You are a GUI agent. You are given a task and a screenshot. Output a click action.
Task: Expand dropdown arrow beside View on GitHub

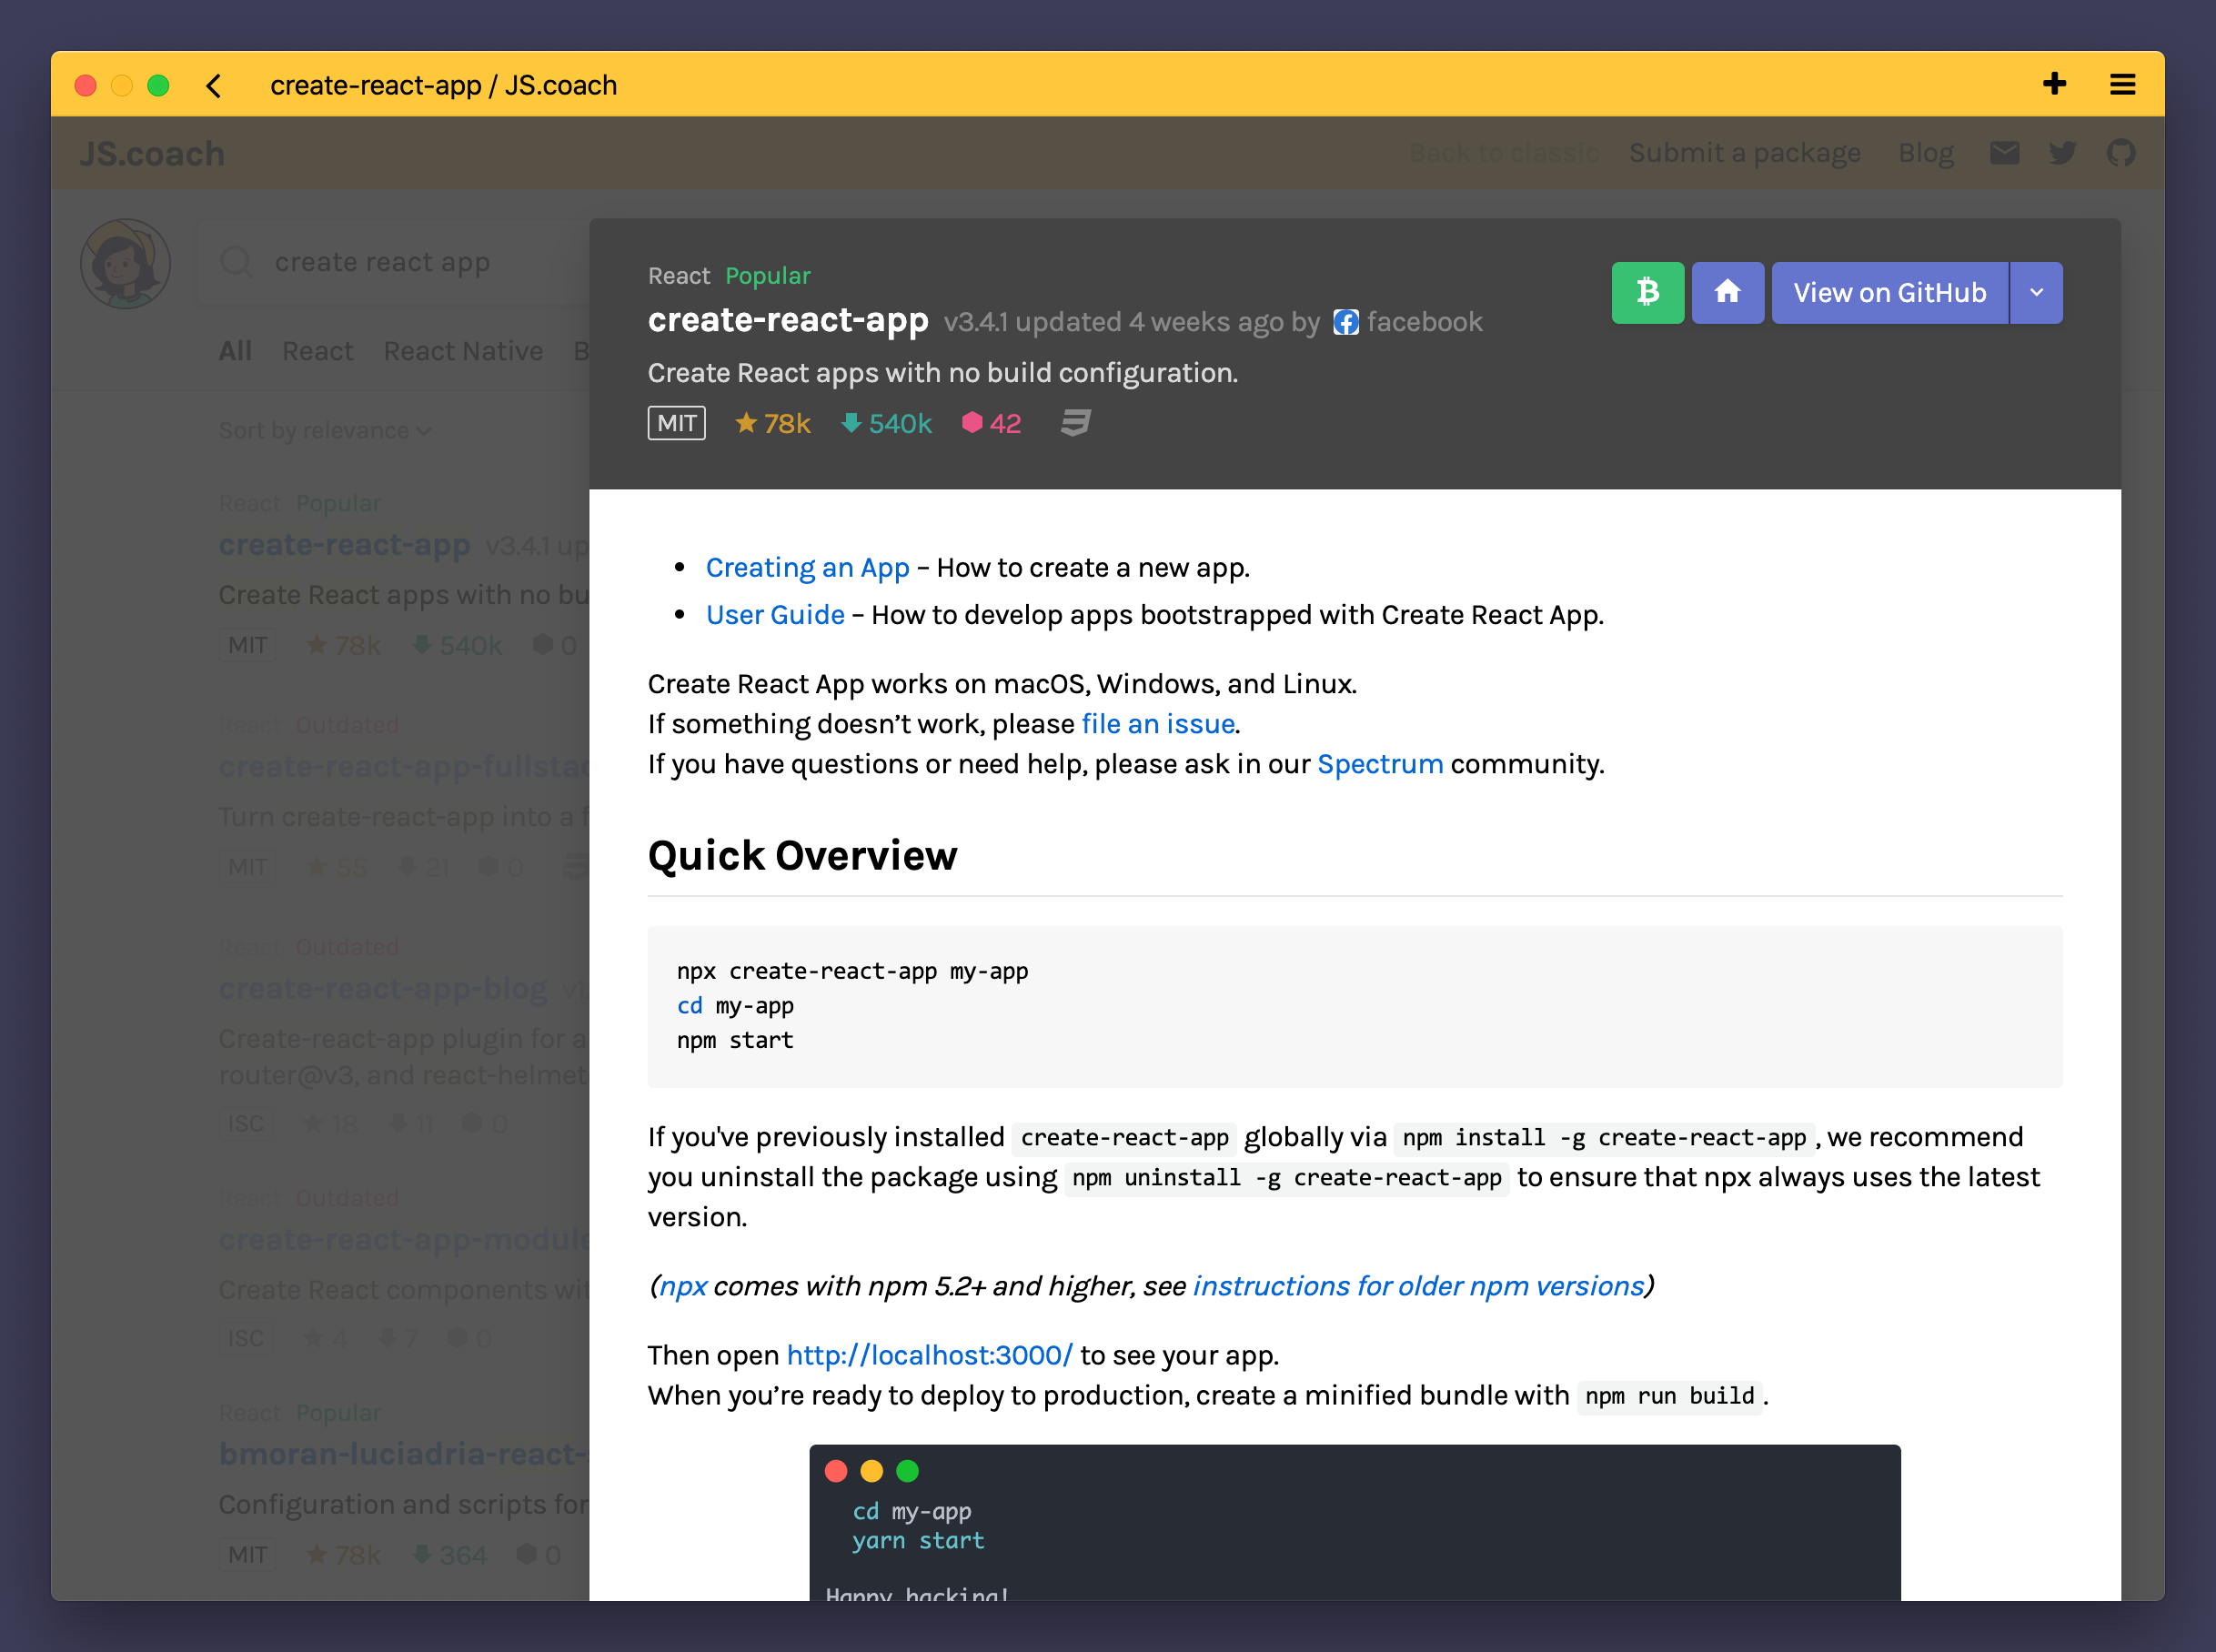2036,292
